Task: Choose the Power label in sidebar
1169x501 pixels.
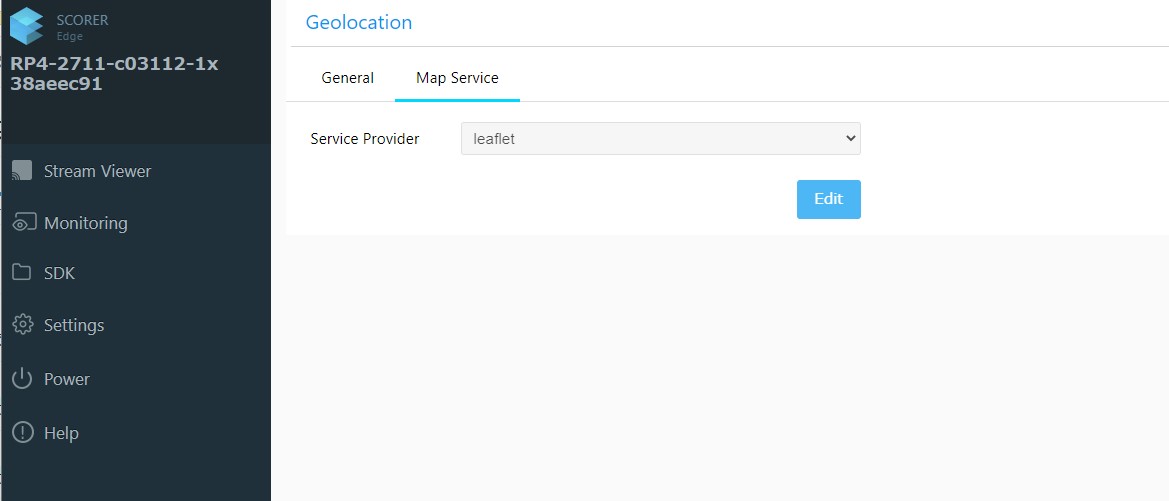Action: (66, 379)
